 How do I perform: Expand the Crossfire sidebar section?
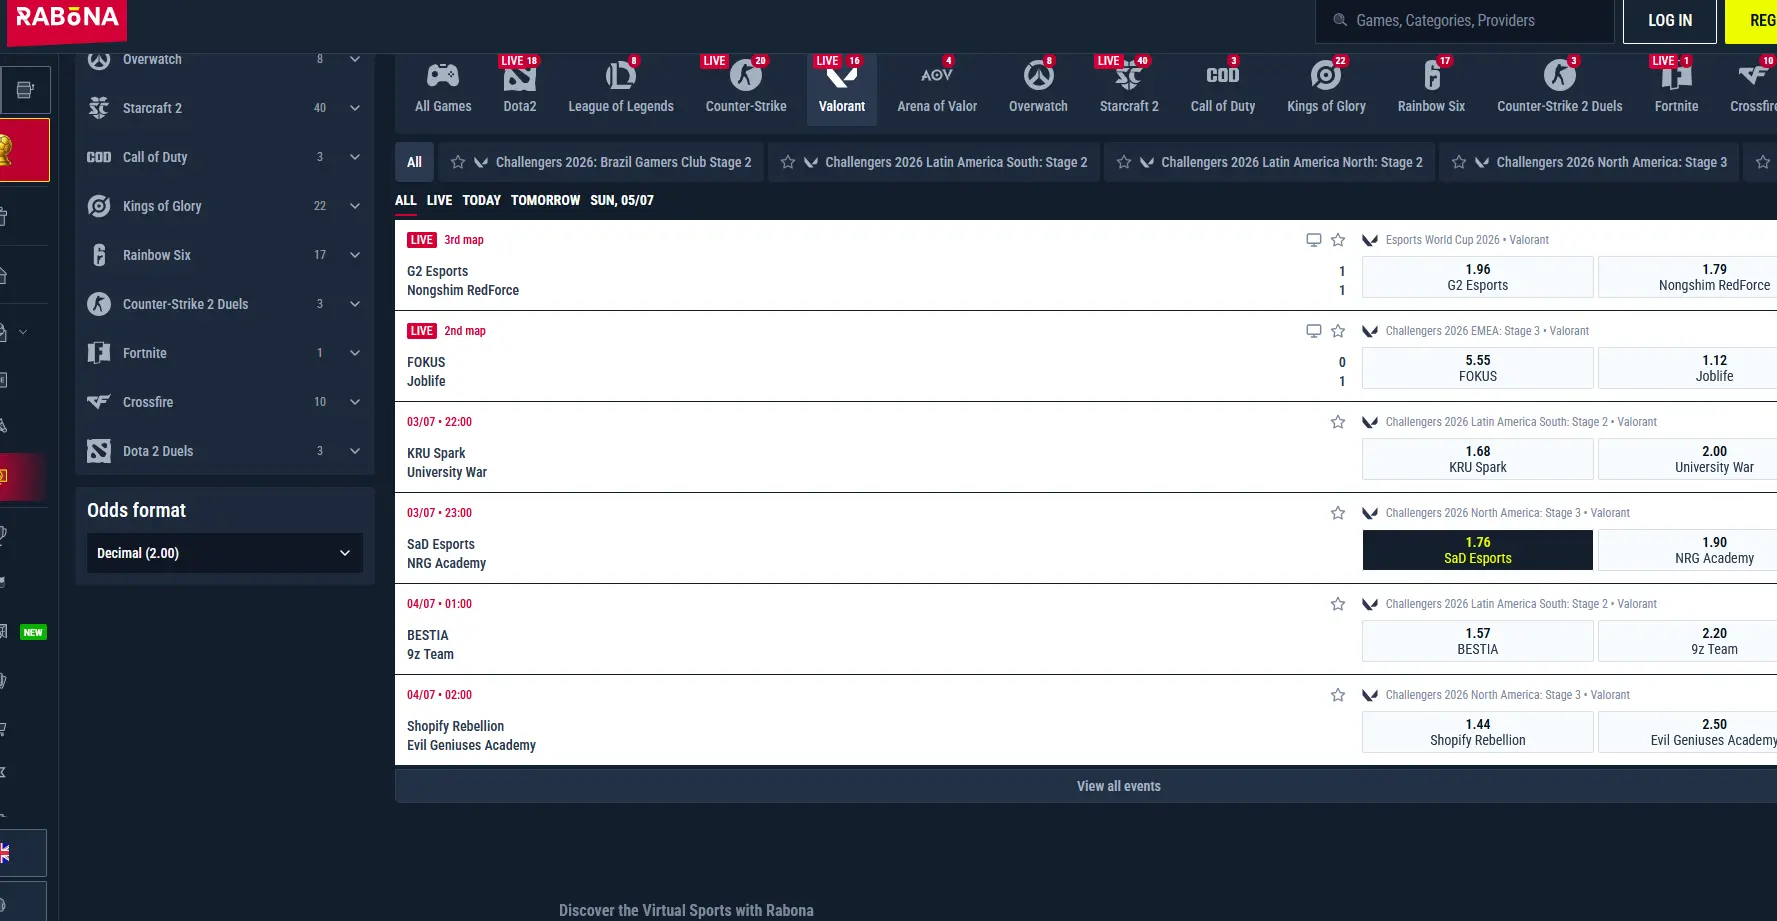[355, 402]
